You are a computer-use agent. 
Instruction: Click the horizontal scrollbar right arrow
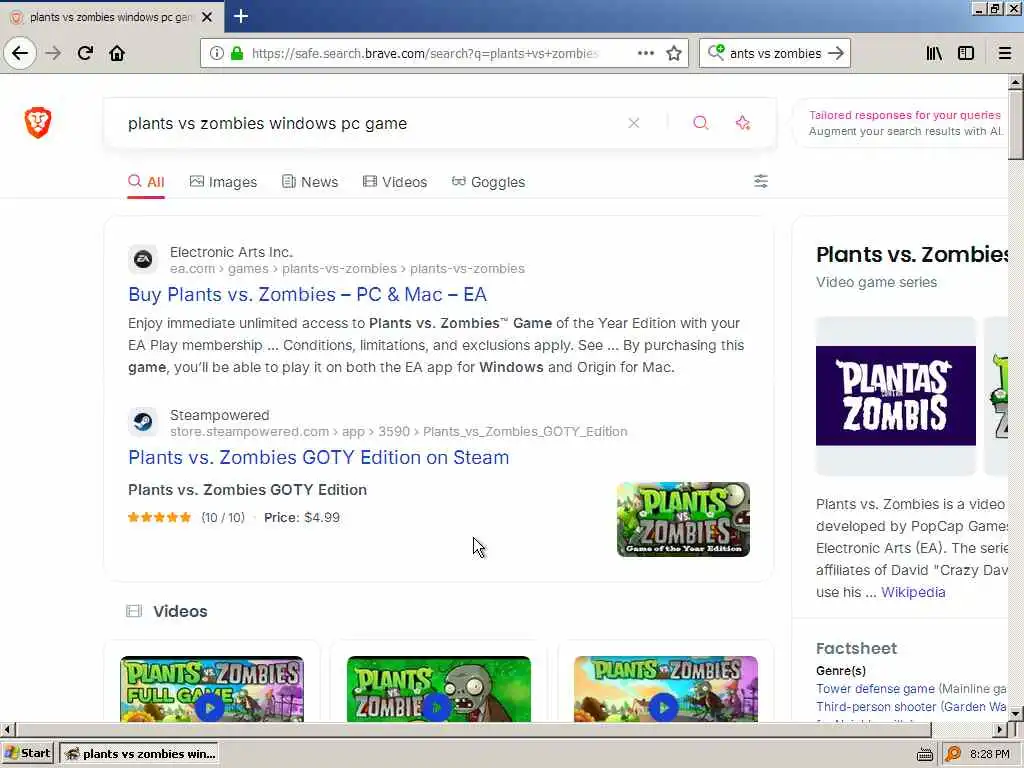[1000, 729]
